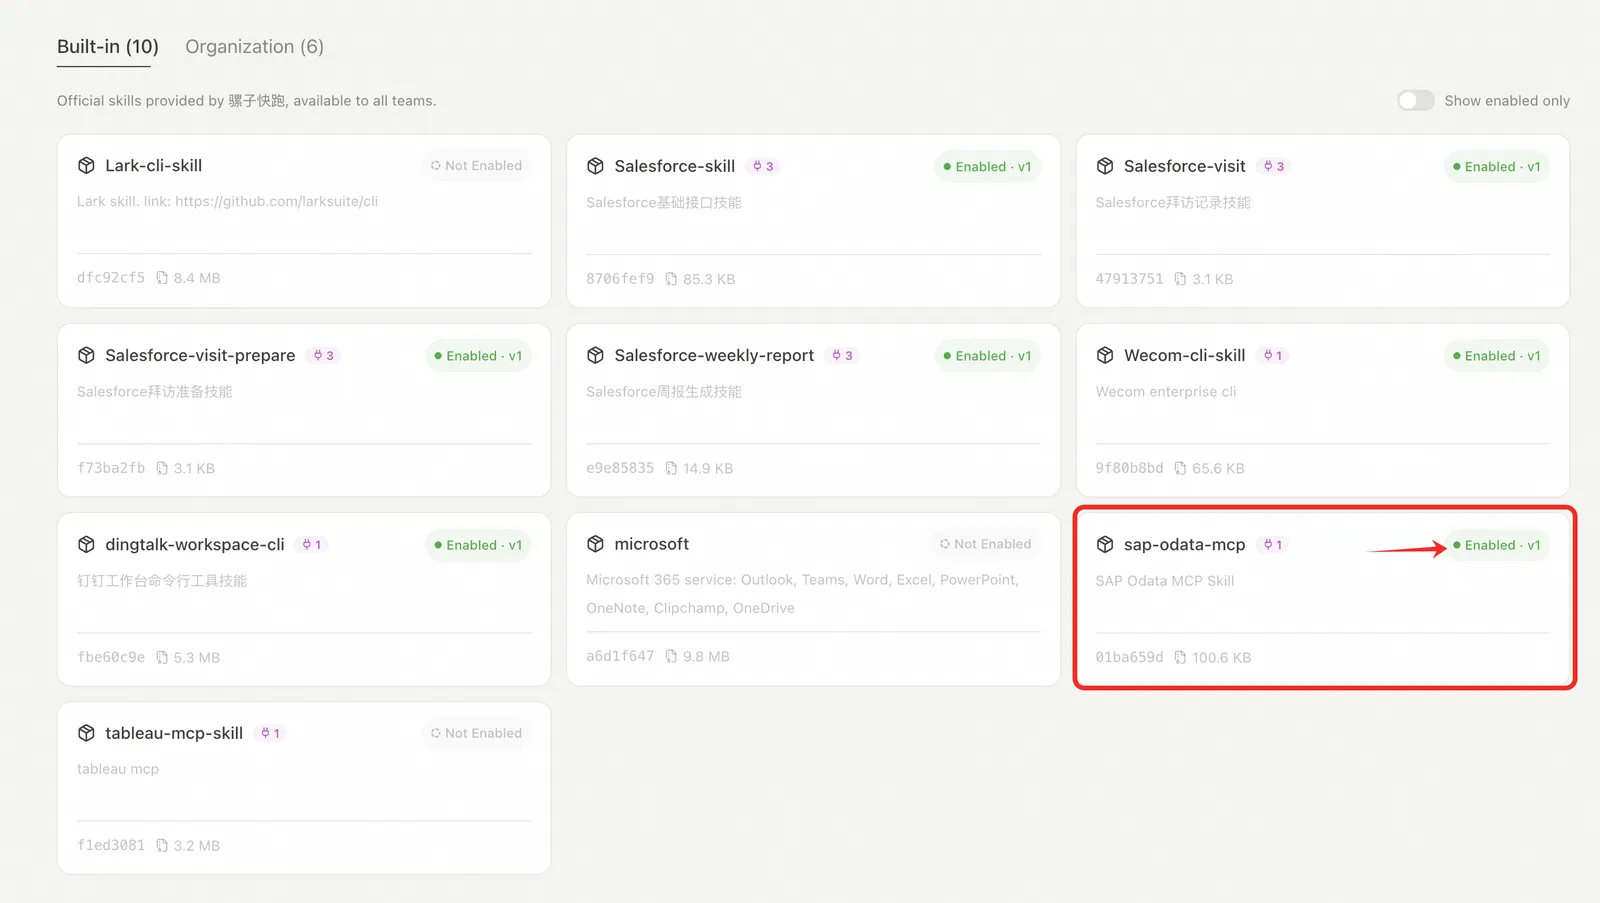Viewport: 1600px width, 903px height.
Task: Switch to the Built-in (10) tab
Action: click(x=107, y=46)
